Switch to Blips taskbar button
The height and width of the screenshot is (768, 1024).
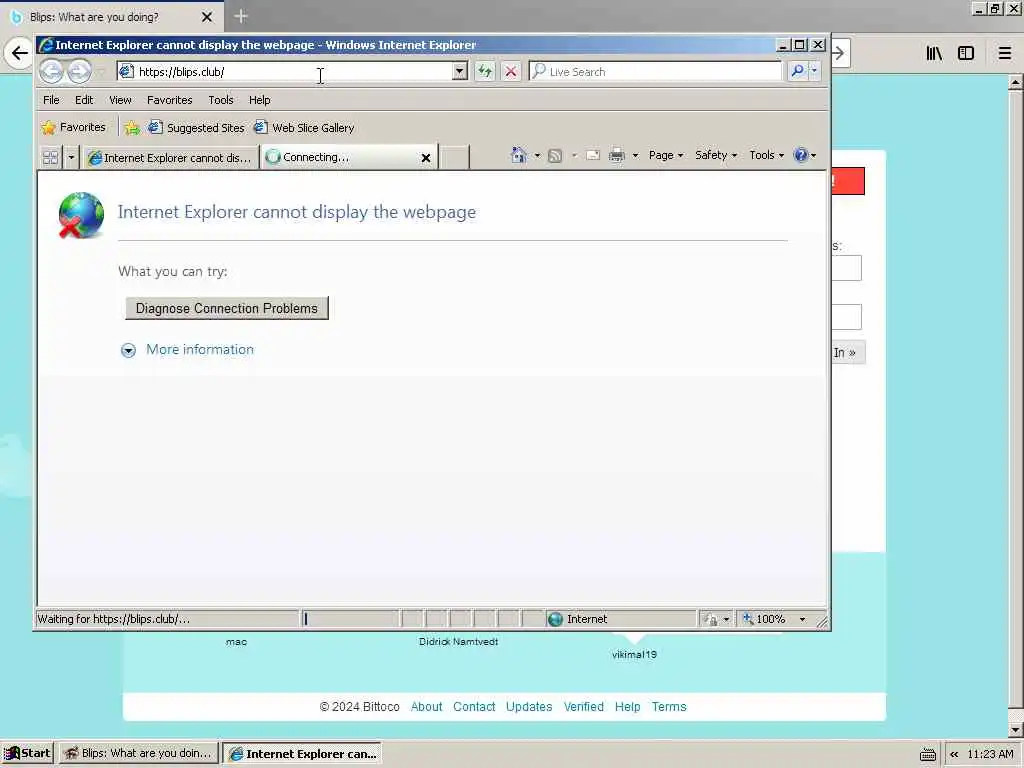click(138, 753)
